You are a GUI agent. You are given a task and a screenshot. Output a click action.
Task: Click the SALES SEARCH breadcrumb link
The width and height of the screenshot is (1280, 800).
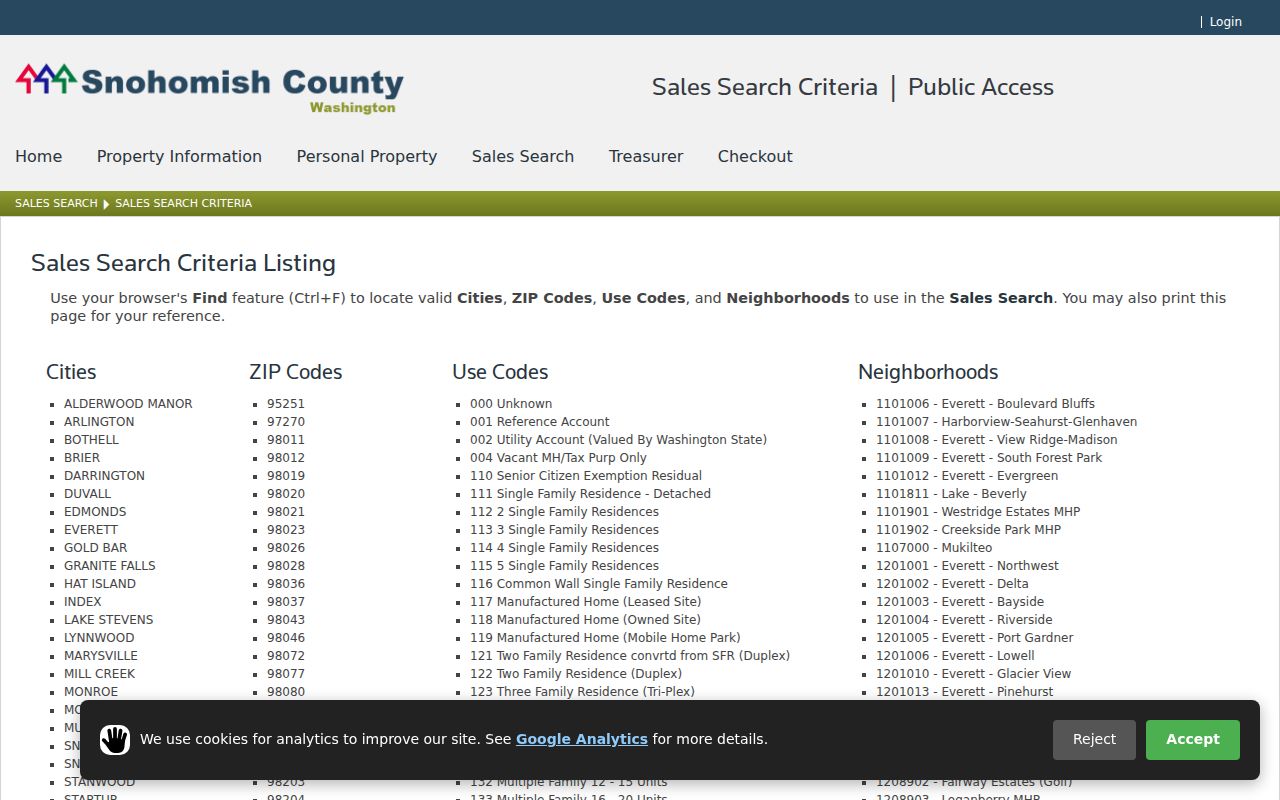click(56, 203)
